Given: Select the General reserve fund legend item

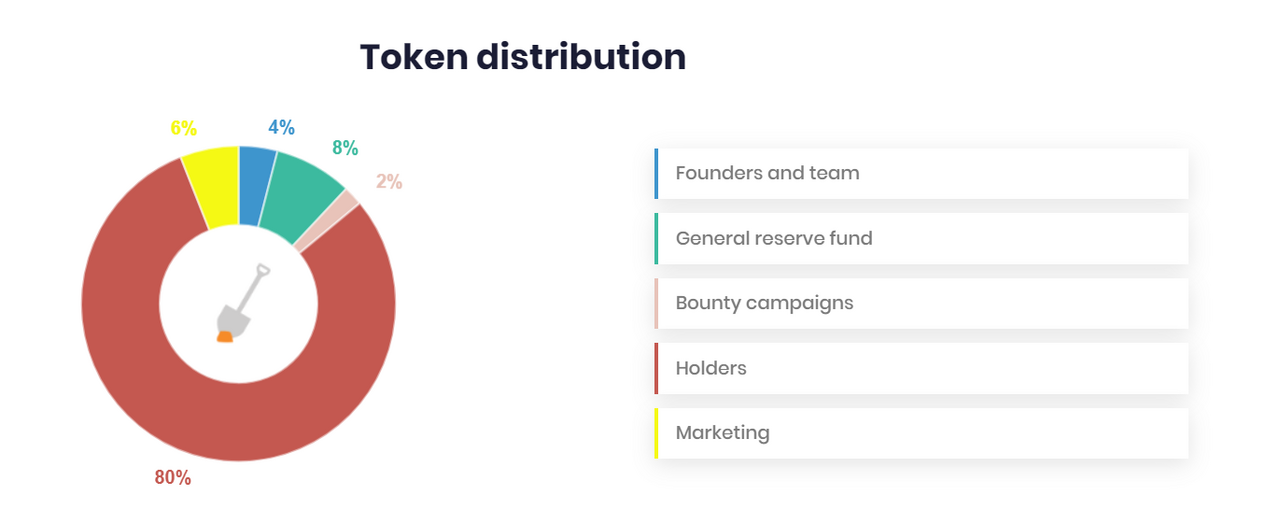Looking at the screenshot, I should (774, 238).
